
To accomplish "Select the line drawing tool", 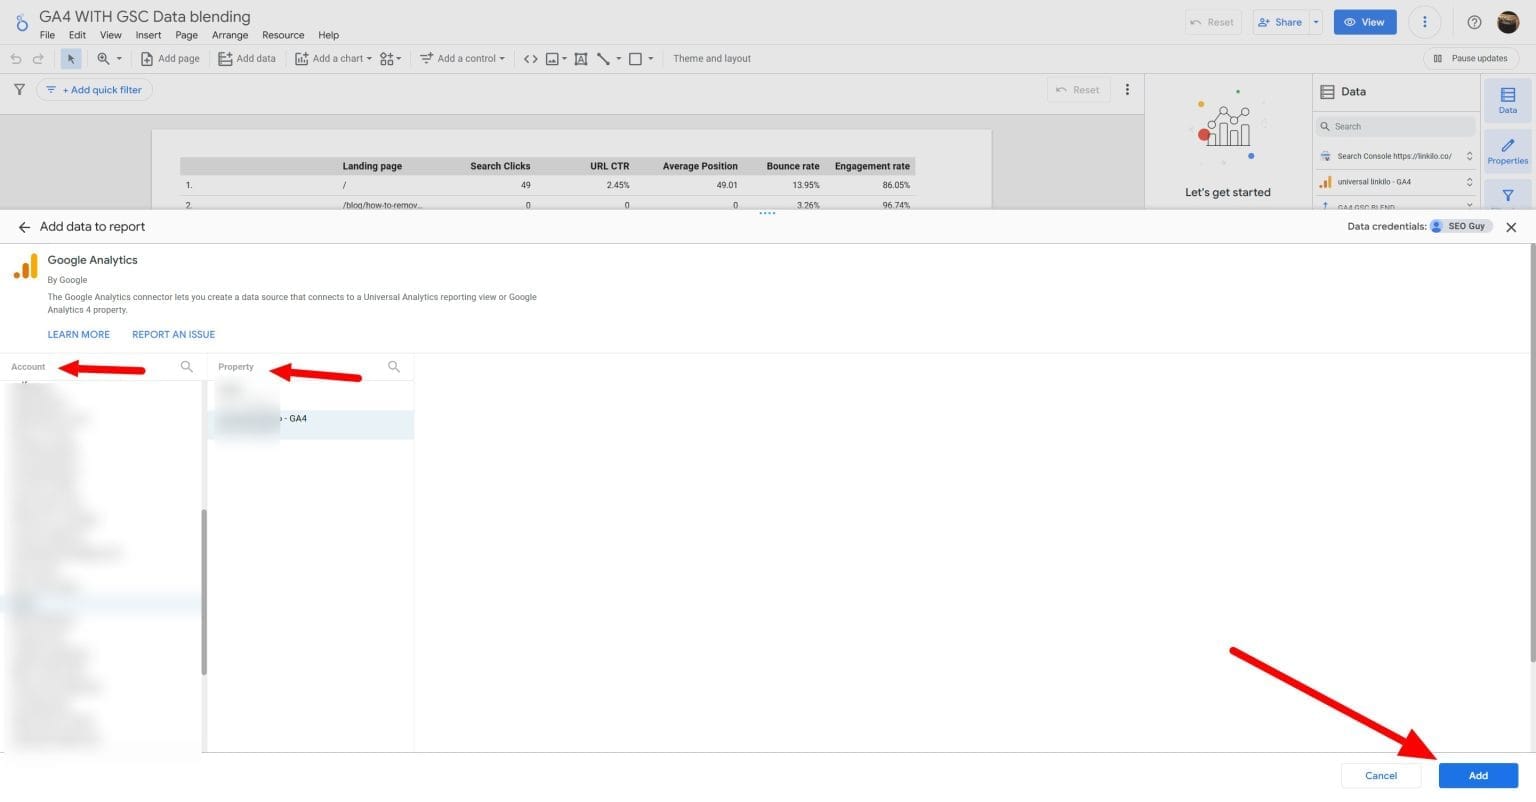I will click(604, 58).
